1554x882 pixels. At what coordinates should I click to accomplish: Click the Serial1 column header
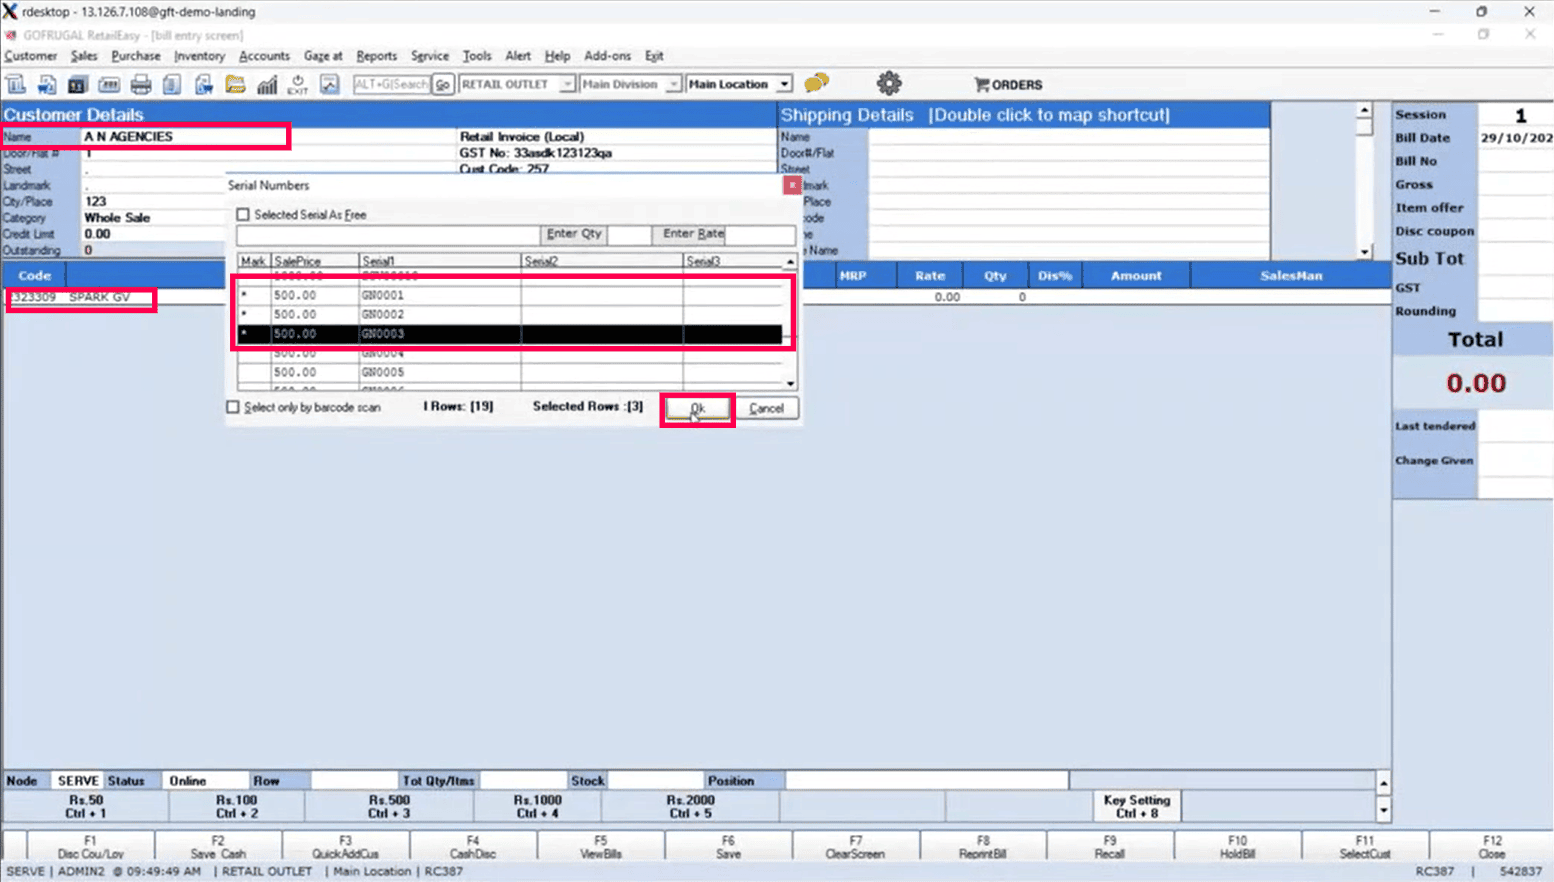coord(440,261)
